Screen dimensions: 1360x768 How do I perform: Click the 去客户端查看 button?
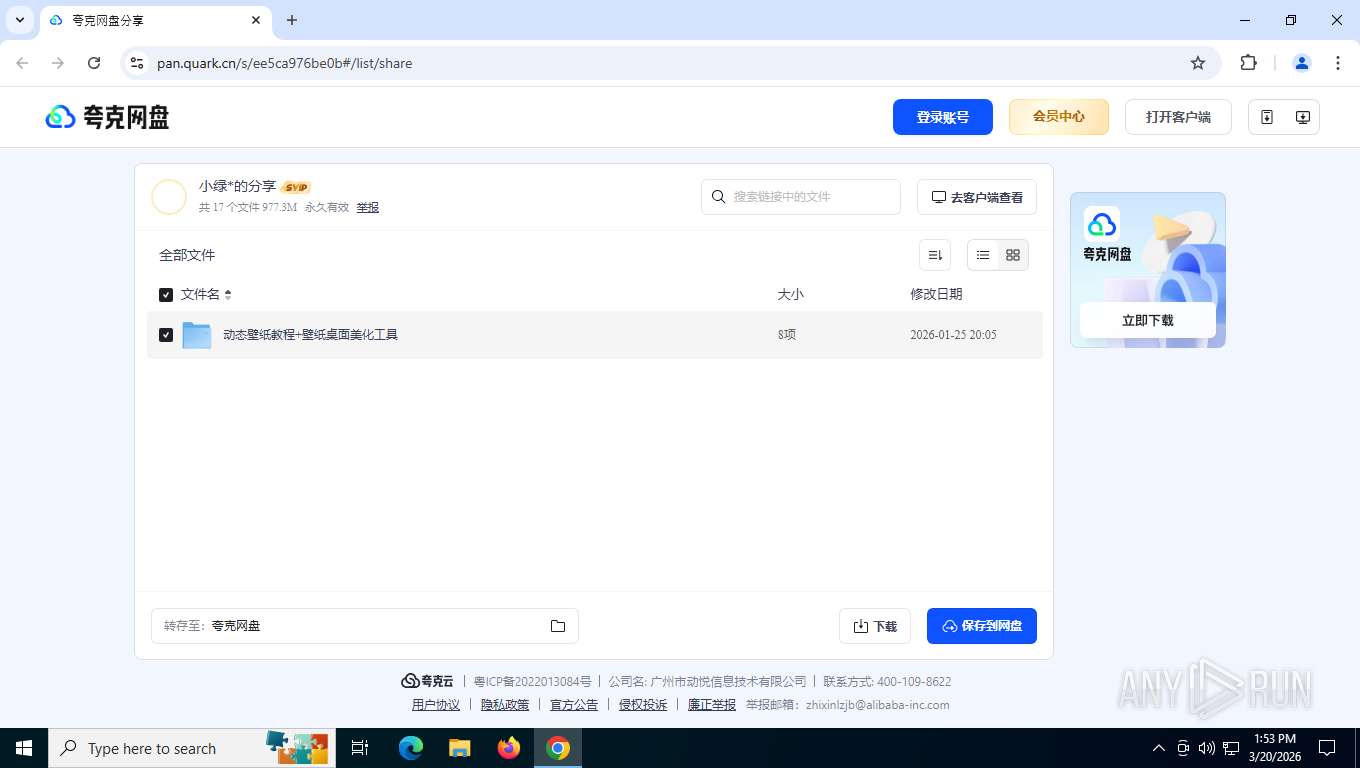(977, 197)
